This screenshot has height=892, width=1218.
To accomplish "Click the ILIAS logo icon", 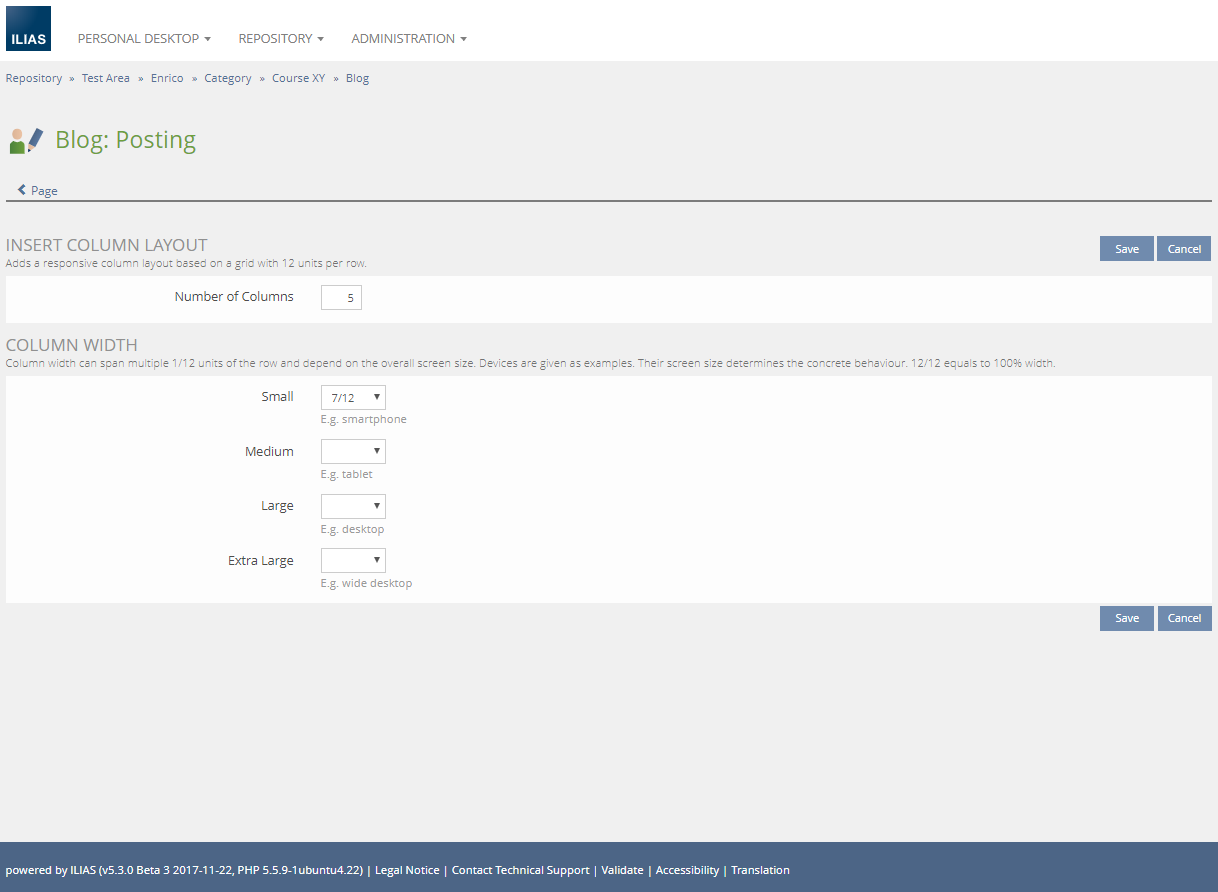I will (x=28, y=29).
